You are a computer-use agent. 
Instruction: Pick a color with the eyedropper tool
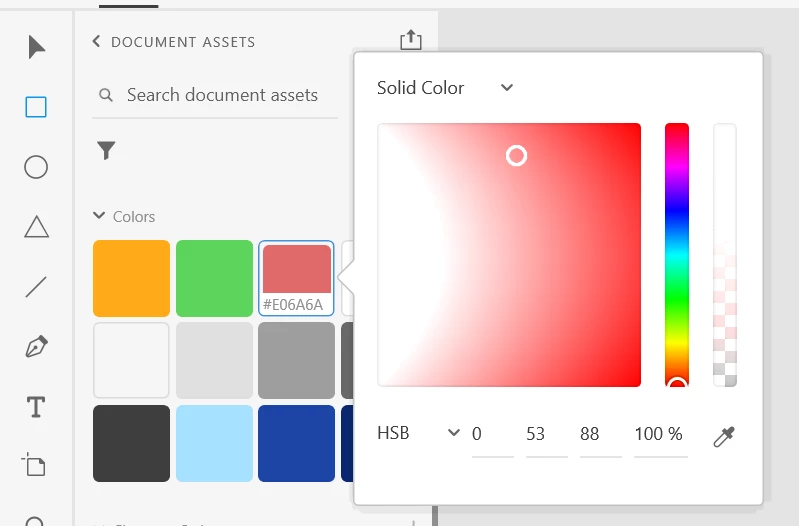[724, 436]
